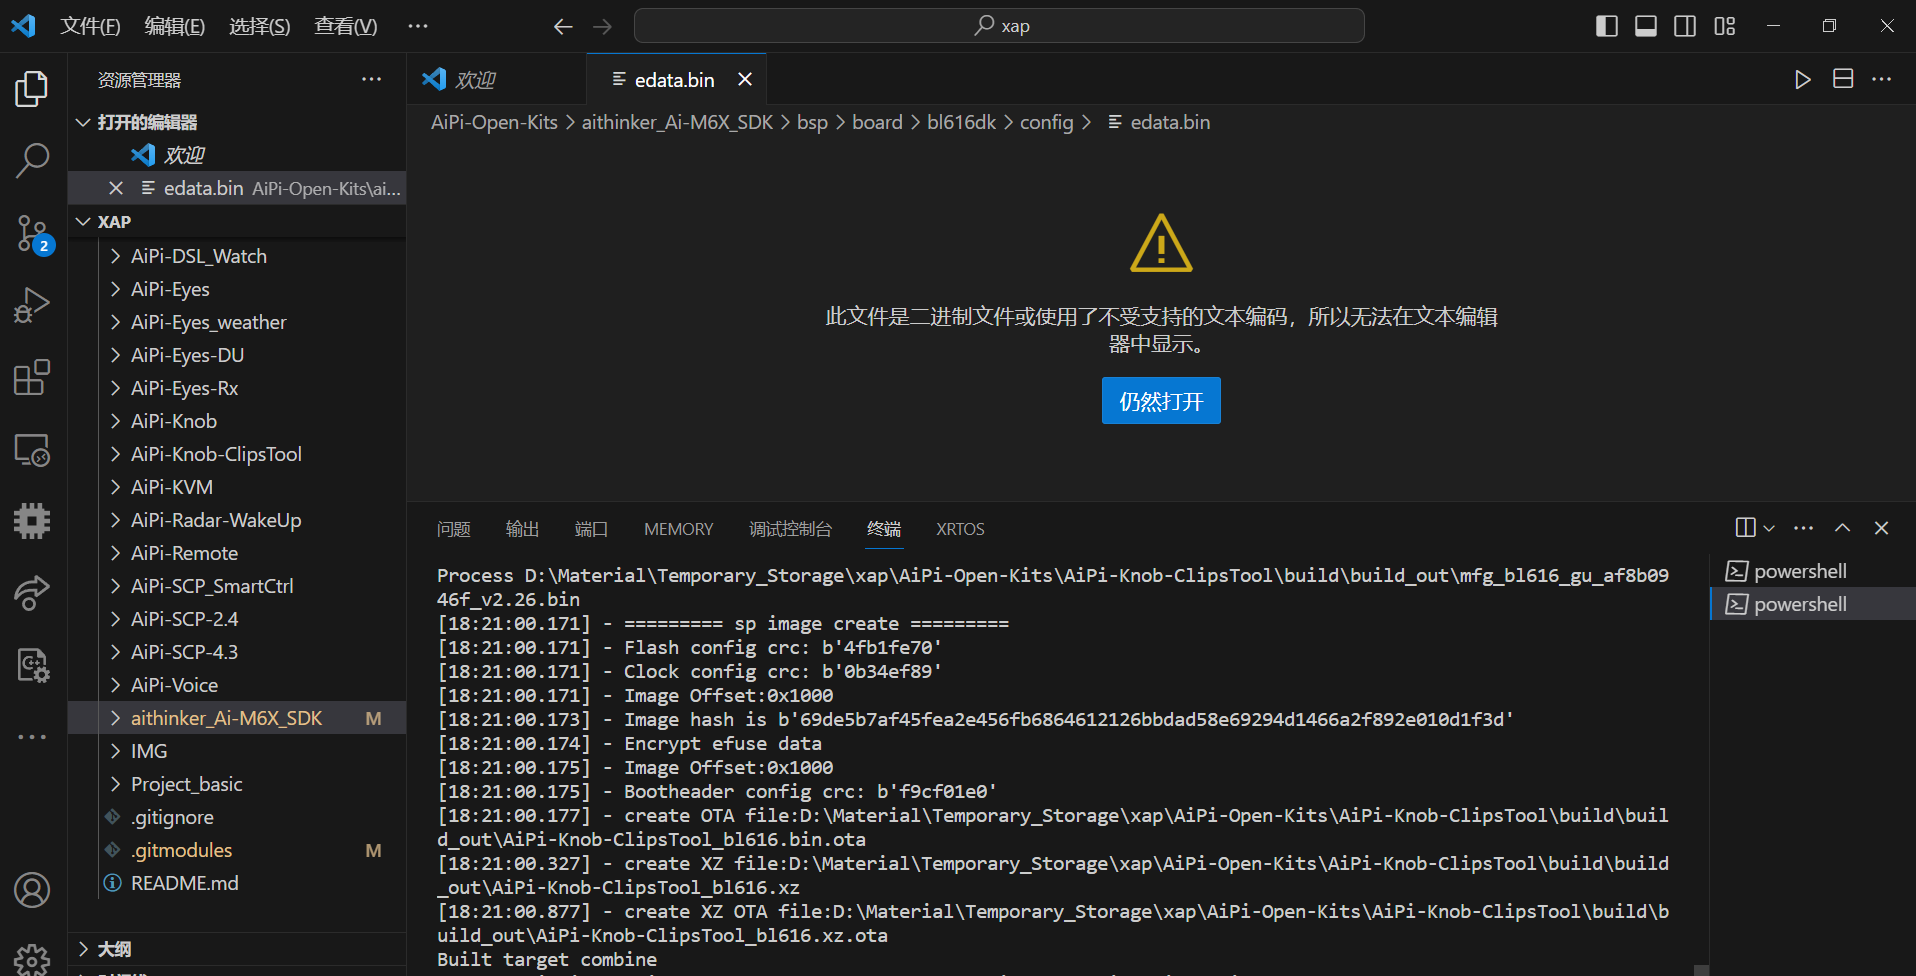Viewport: 1916px width, 976px height.
Task: Switch to the Debug Console tab
Action: point(790,529)
